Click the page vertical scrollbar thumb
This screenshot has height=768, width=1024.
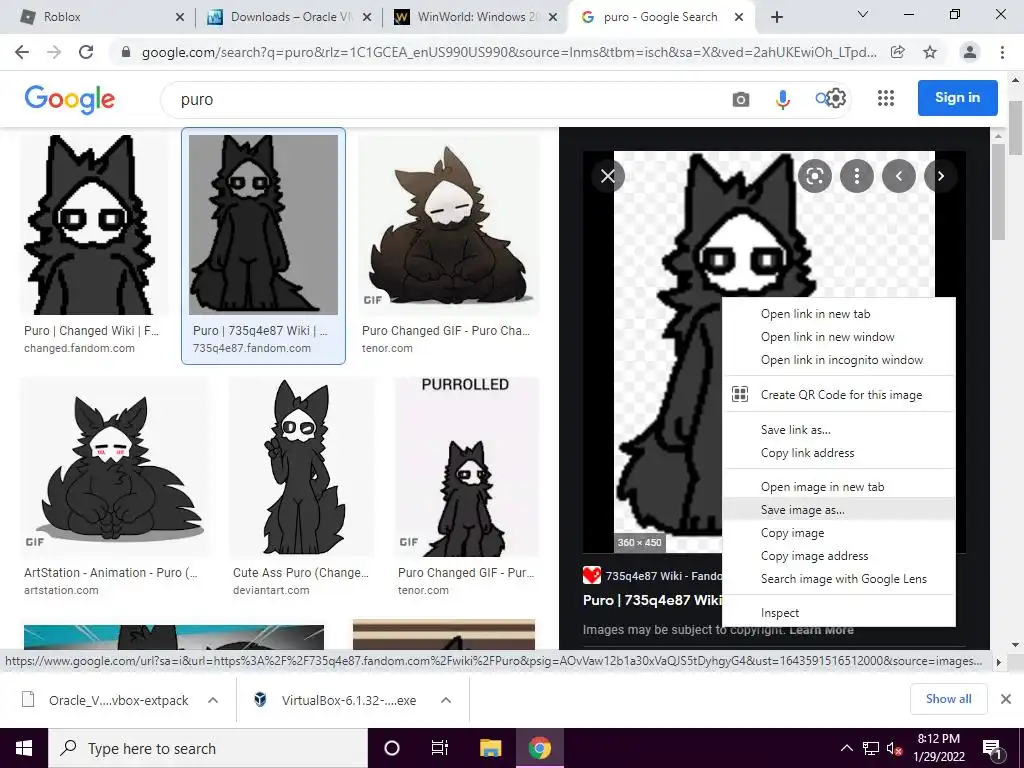pos(1015,128)
